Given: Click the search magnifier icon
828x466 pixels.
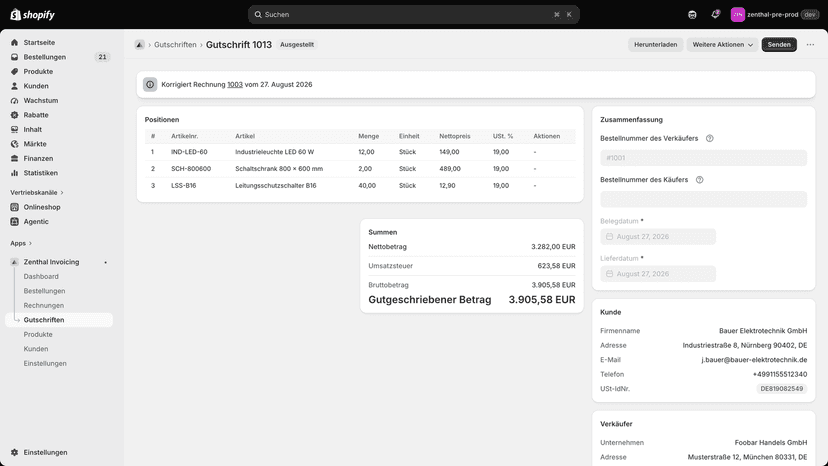Looking at the screenshot, I should click(x=258, y=15).
